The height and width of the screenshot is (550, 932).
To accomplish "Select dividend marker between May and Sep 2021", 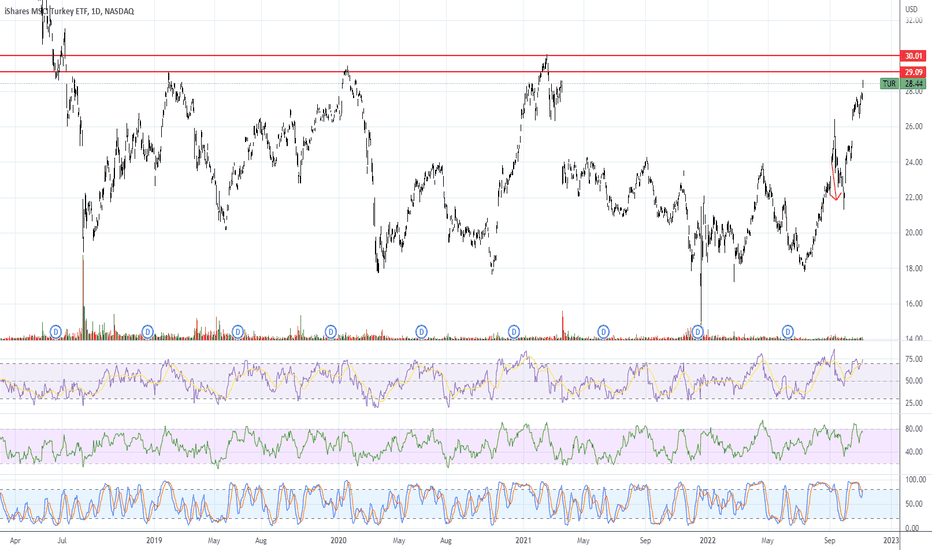I will (603, 331).
